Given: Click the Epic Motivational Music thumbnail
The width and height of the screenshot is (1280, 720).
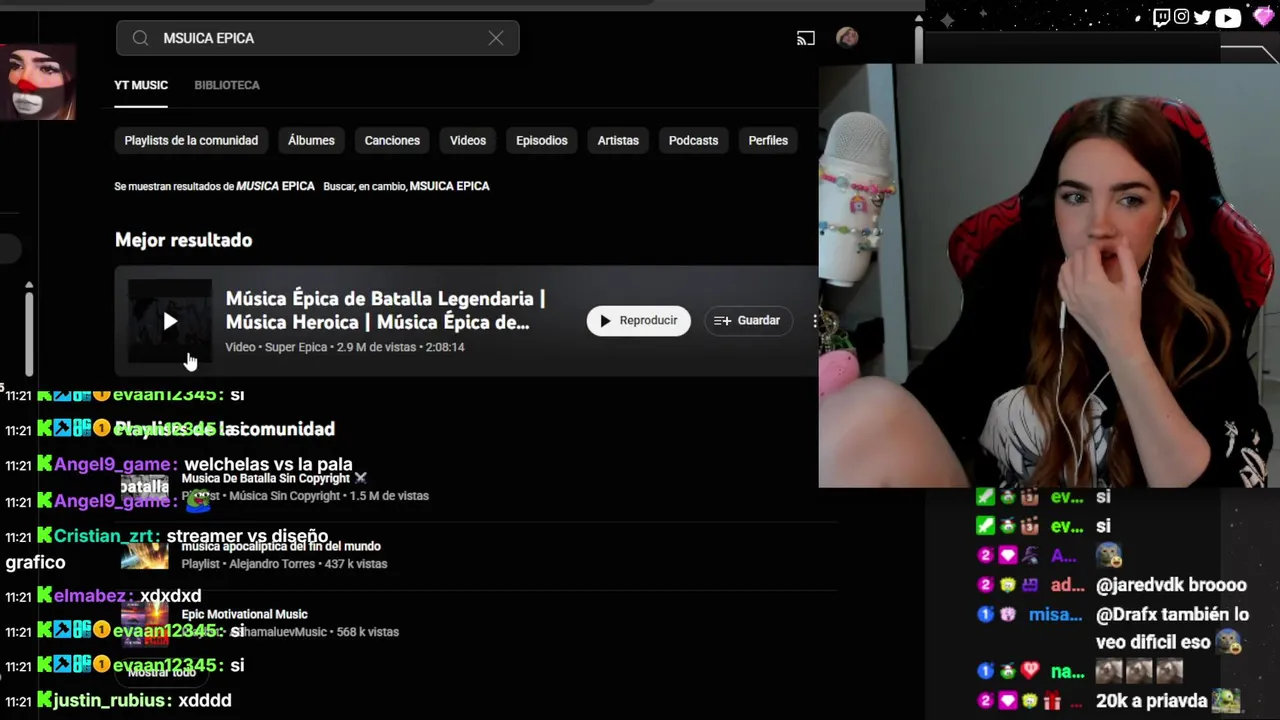Looking at the screenshot, I should coord(145,623).
